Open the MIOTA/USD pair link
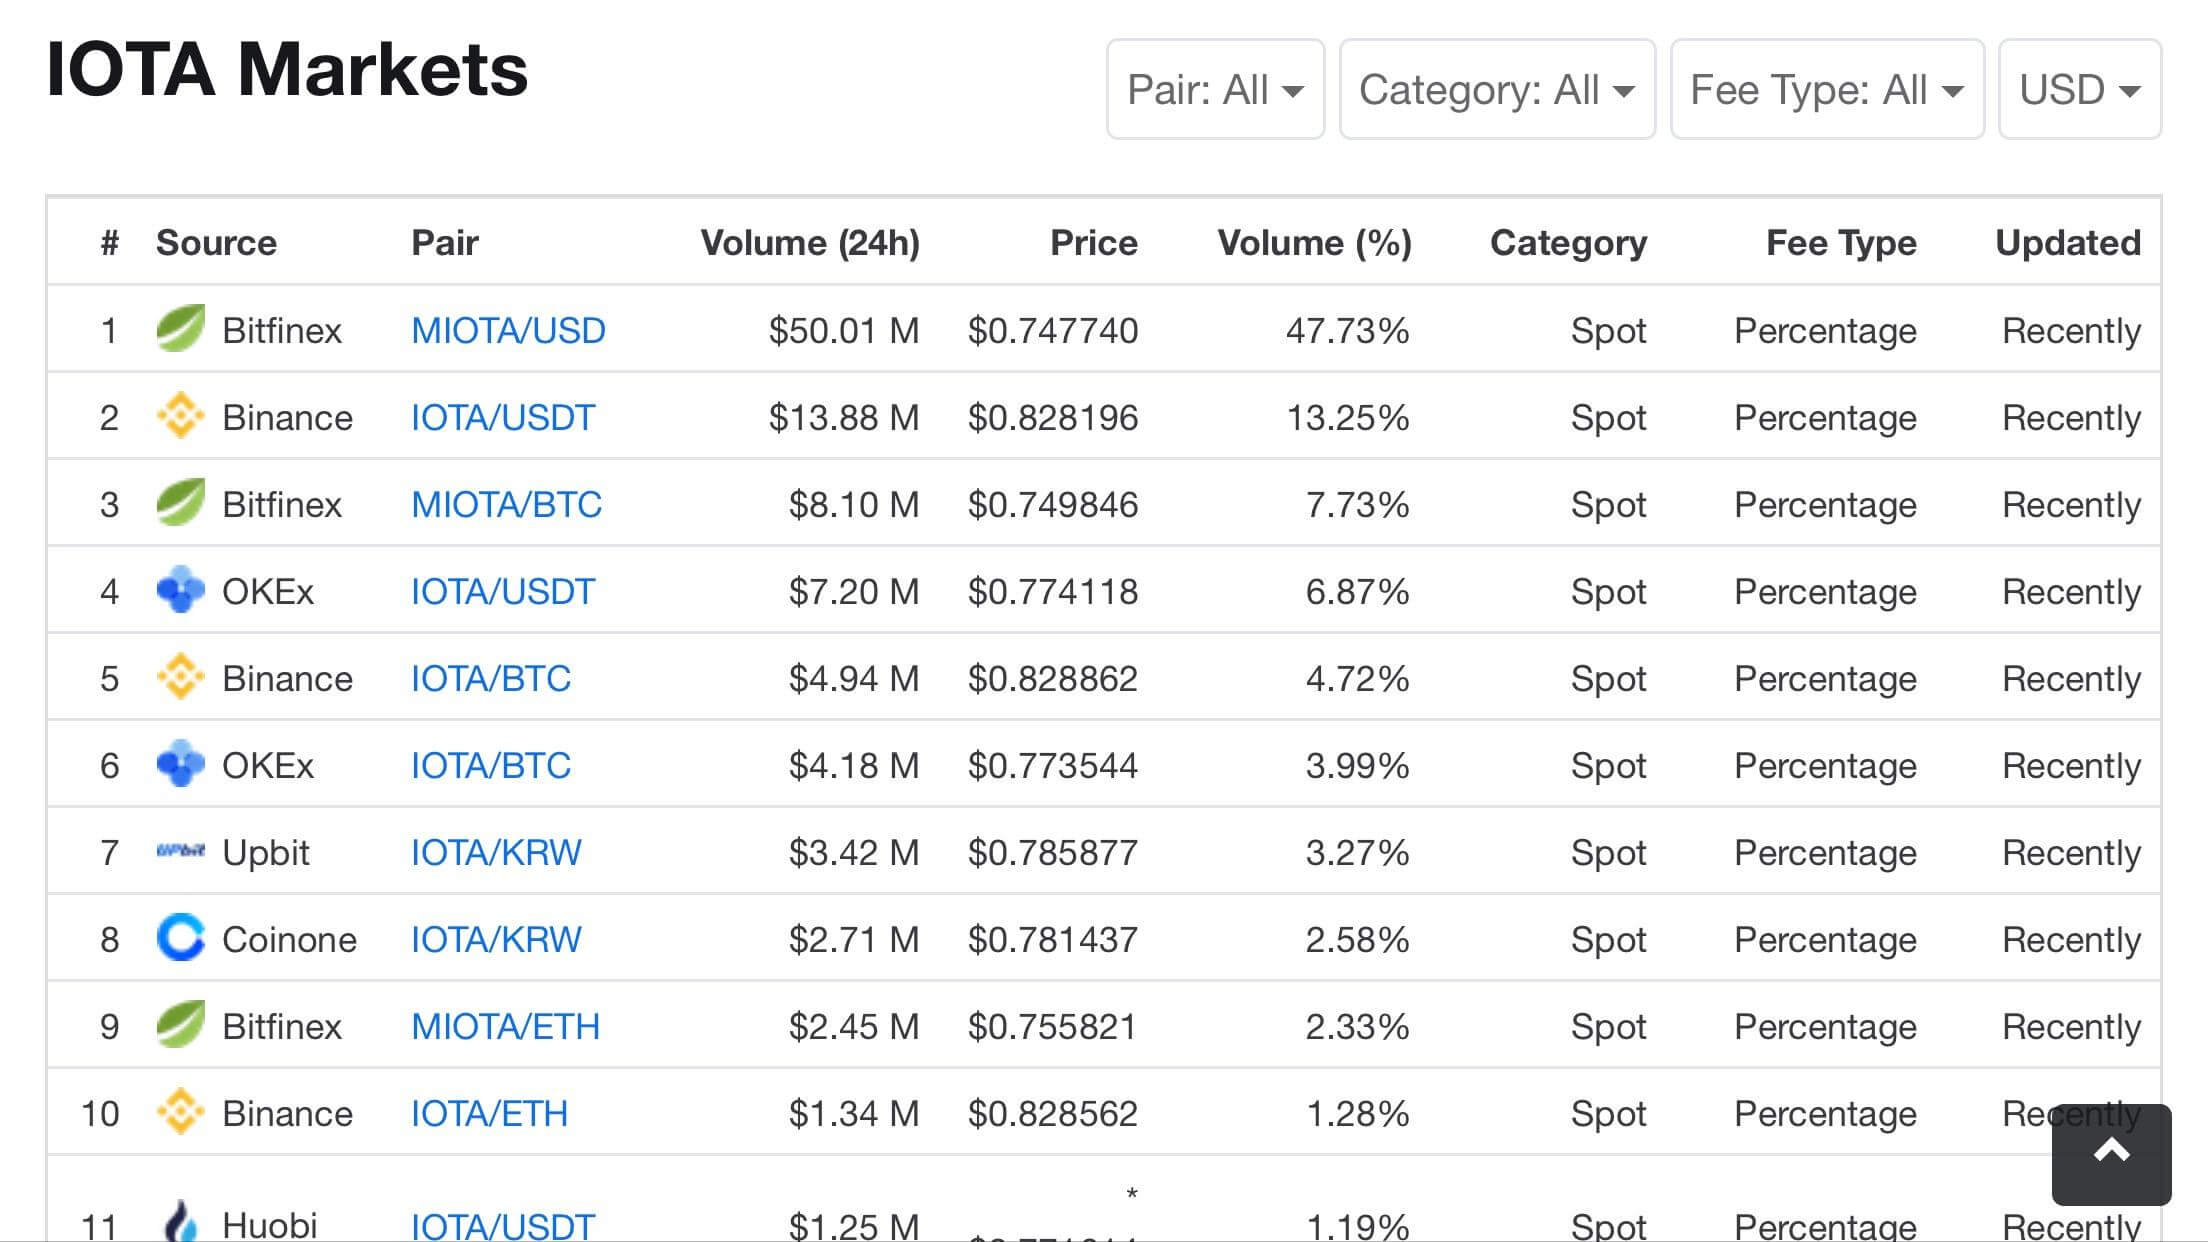Screen dimensions: 2208x1242 pyautogui.click(x=508, y=331)
